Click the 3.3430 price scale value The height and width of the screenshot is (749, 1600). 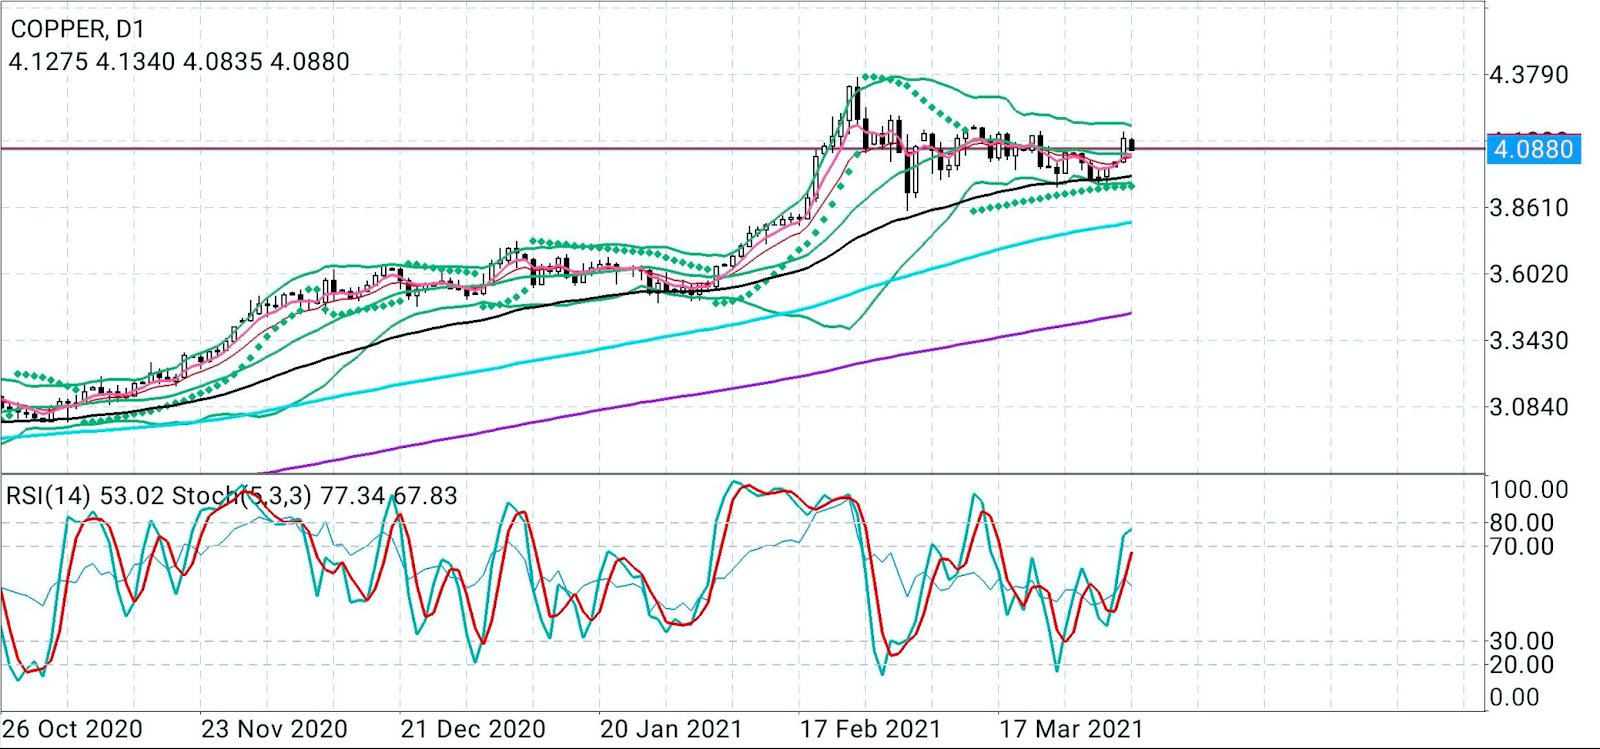[1529, 341]
